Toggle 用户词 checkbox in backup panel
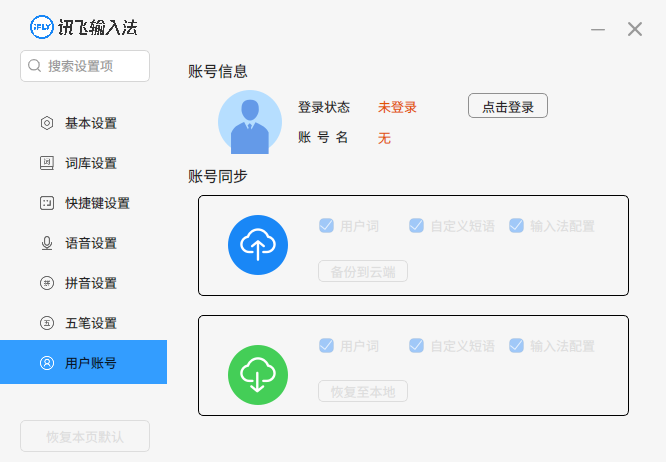 (326, 225)
